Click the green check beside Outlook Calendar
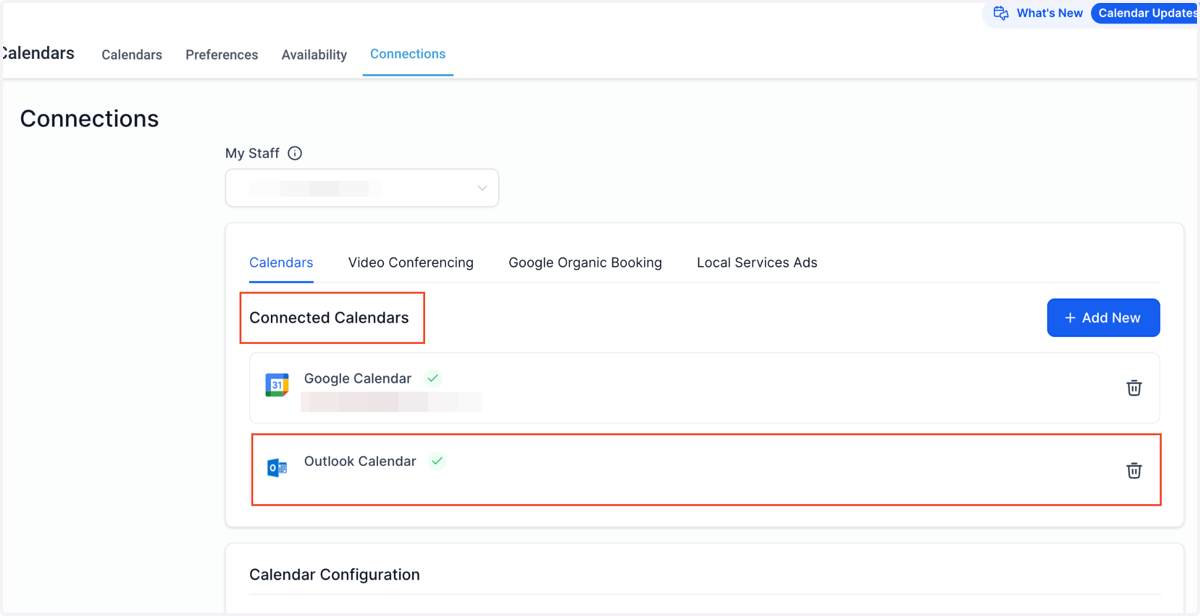Viewport: 1200px width, 616px height. [437, 461]
